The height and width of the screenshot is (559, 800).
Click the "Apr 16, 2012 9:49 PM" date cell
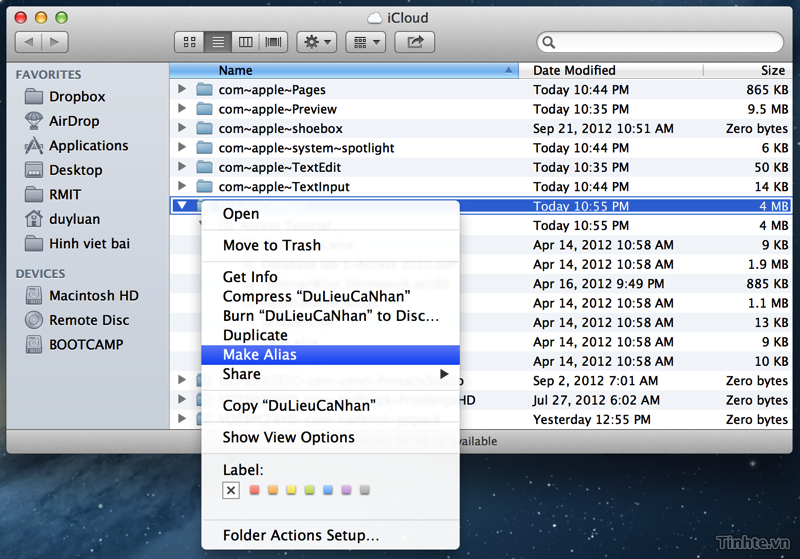(x=598, y=284)
